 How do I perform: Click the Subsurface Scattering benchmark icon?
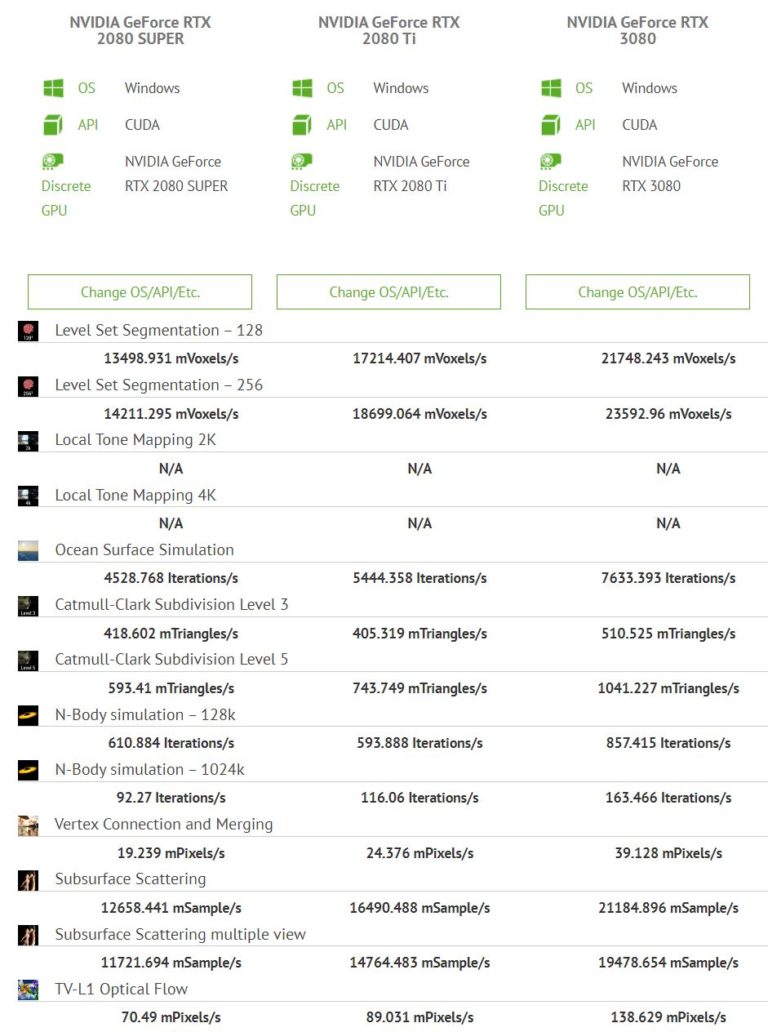(27, 879)
